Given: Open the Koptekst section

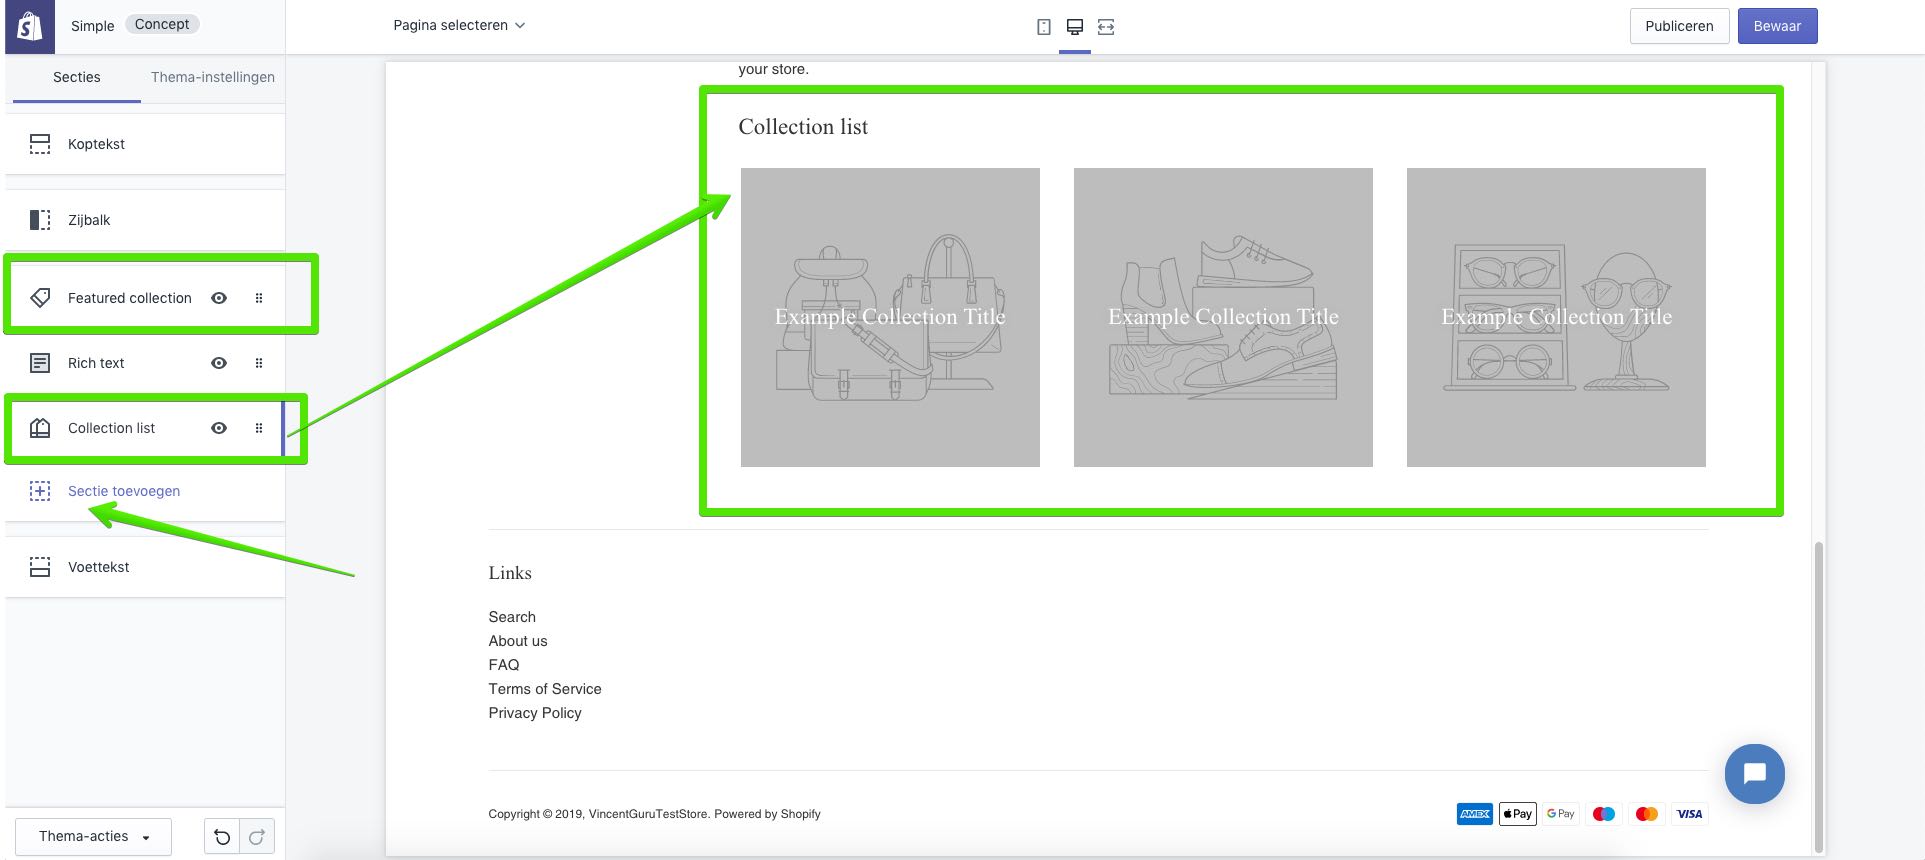Looking at the screenshot, I should pos(145,144).
